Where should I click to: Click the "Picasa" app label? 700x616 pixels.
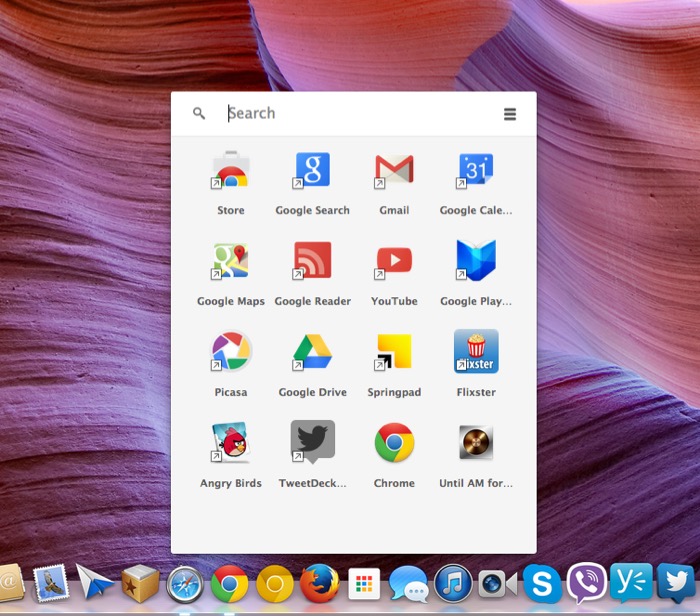click(231, 392)
